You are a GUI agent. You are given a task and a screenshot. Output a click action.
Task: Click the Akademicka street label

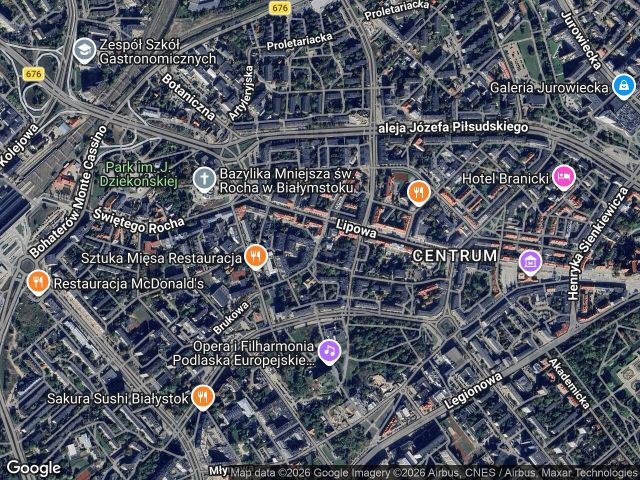(569, 384)
